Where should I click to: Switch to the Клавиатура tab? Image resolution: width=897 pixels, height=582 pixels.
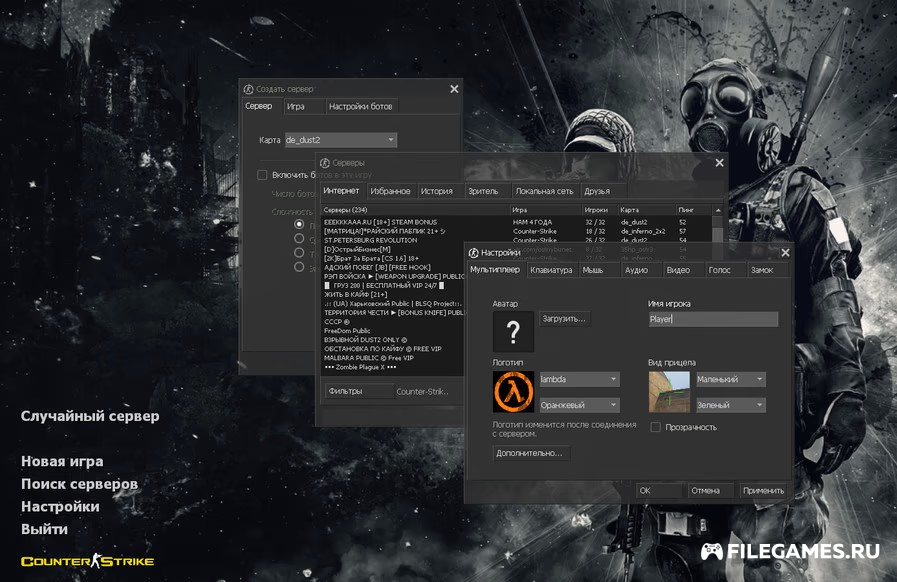[551, 270]
